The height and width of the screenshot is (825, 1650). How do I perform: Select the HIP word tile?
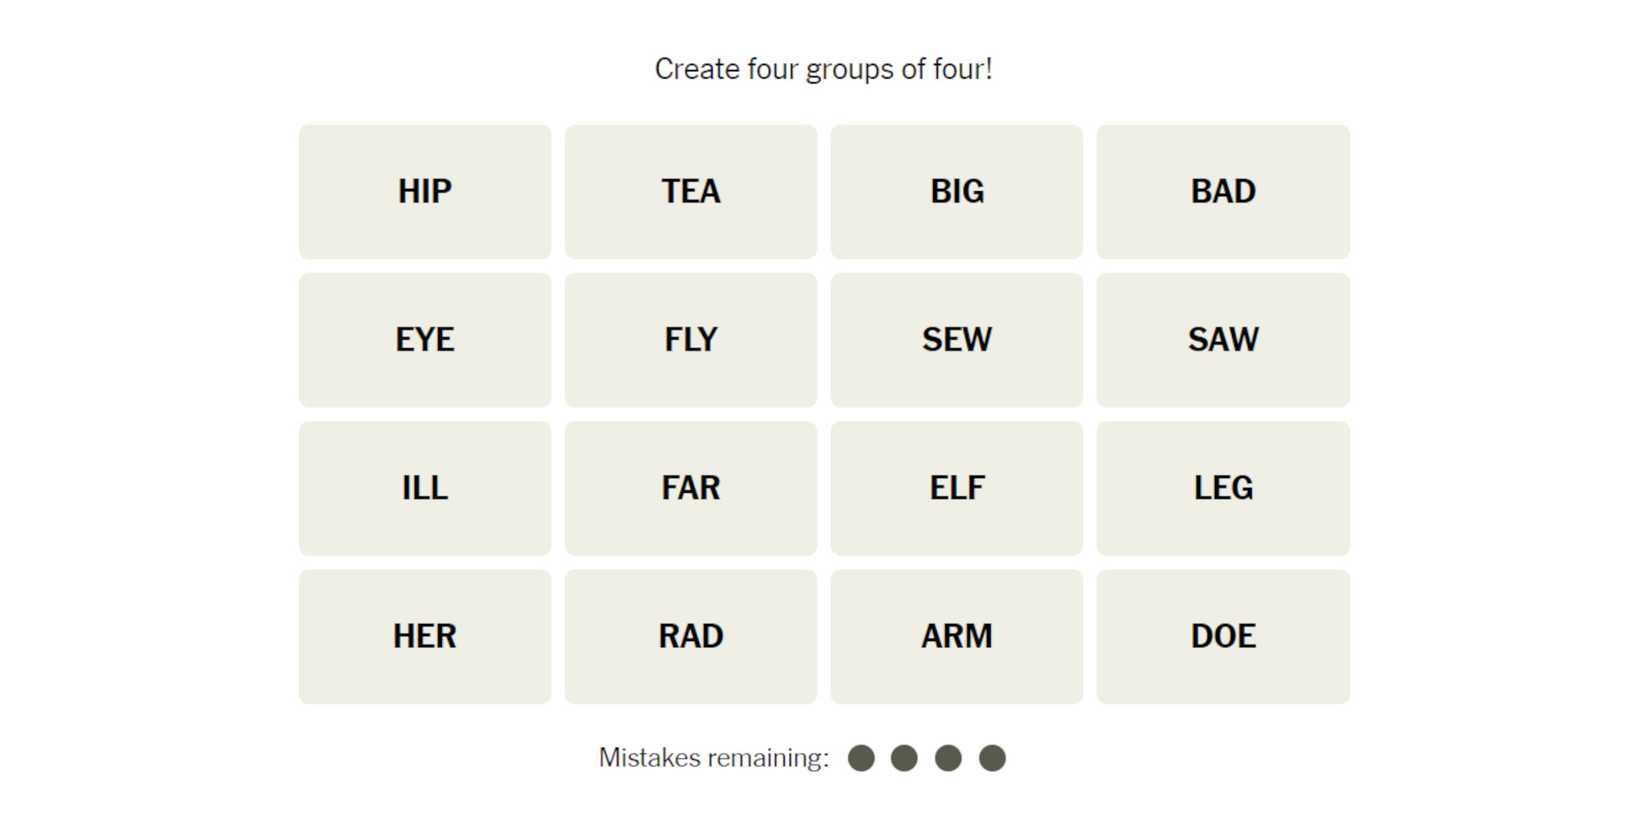coord(424,191)
